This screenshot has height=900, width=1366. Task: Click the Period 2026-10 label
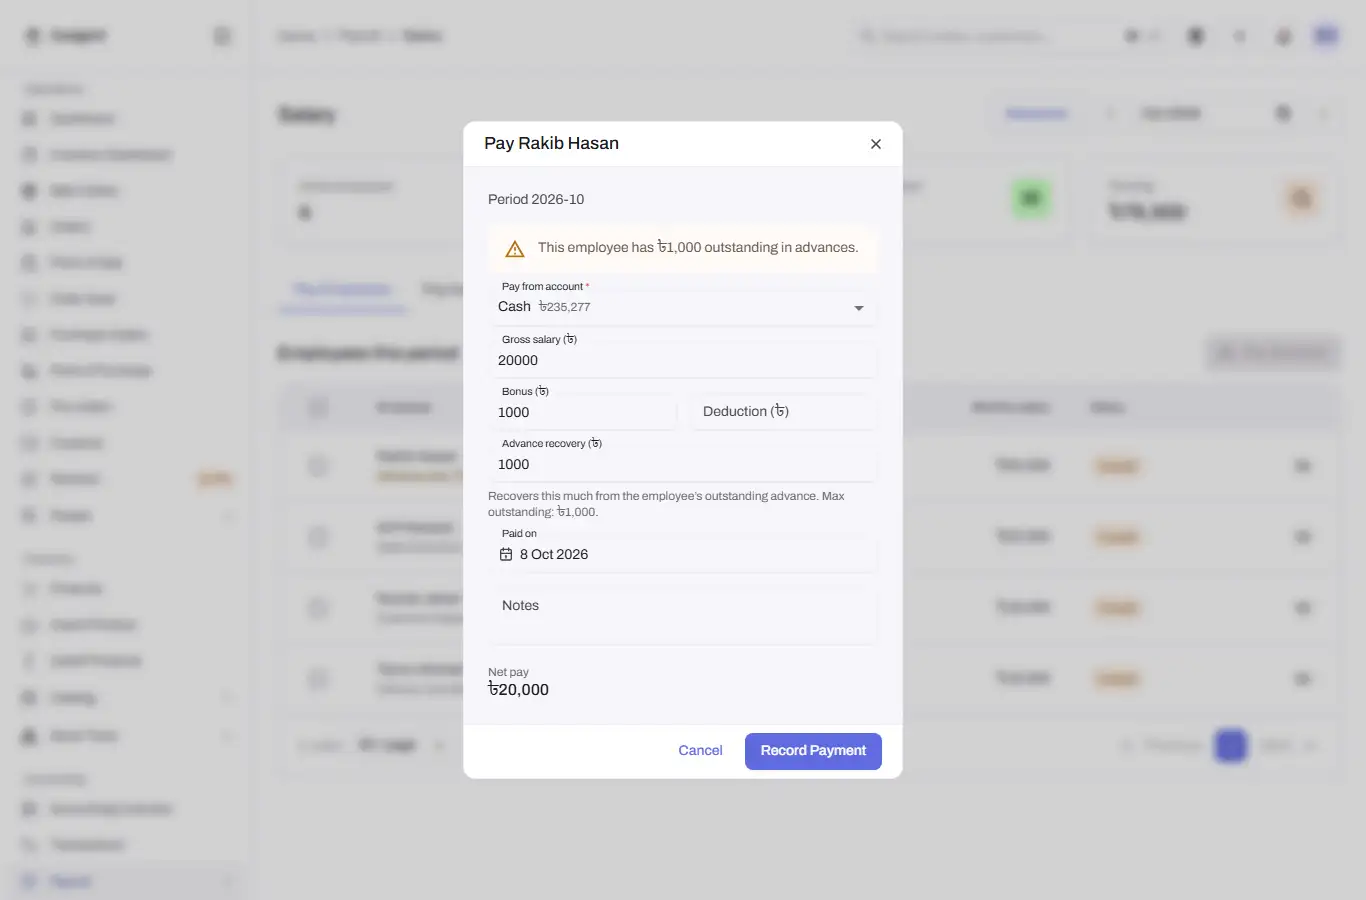[x=536, y=199]
